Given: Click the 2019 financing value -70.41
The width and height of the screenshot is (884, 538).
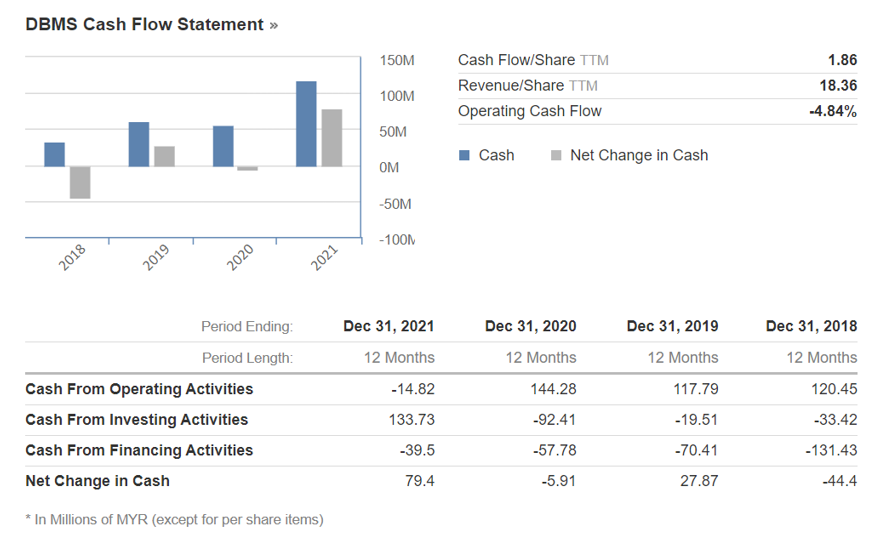Looking at the screenshot, I should pos(697,451).
